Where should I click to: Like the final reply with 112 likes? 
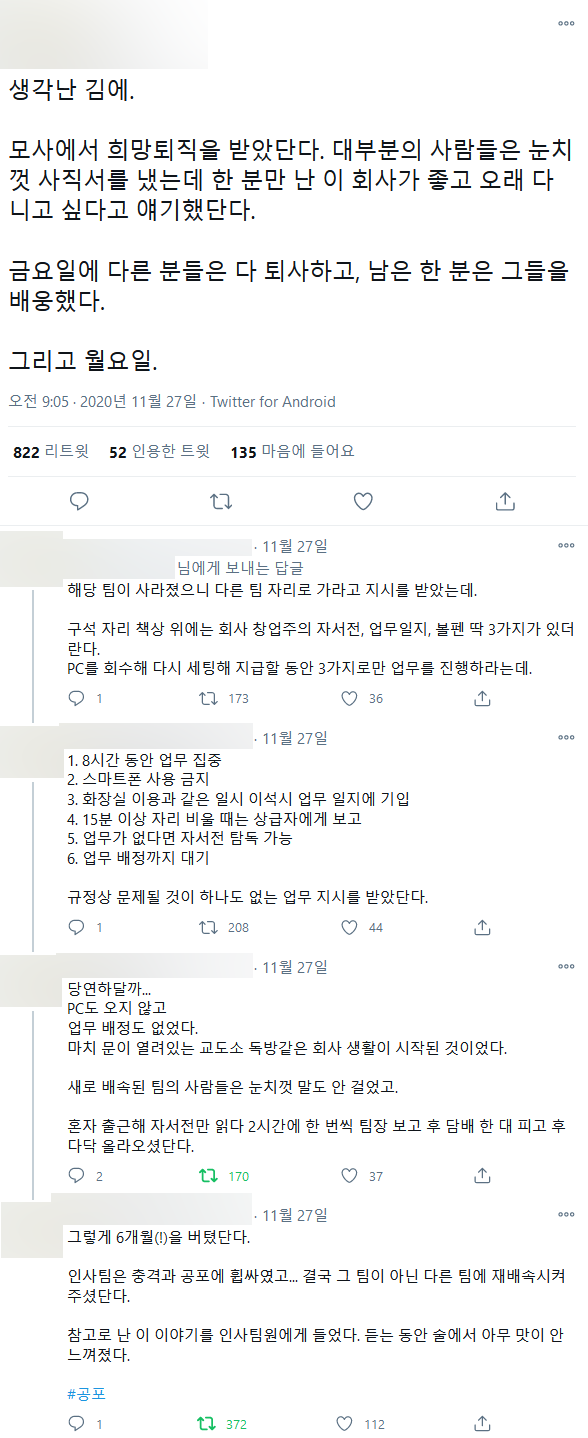point(349,1423)
